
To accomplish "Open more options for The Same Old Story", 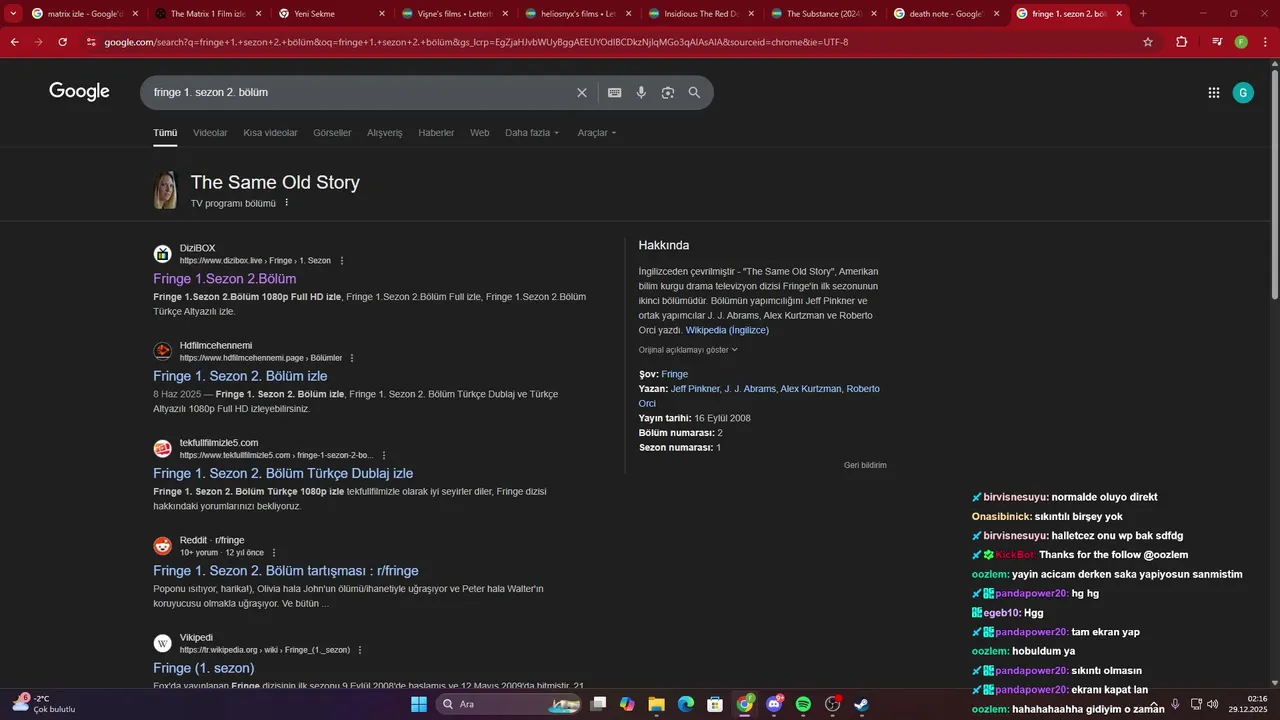I will (286, 203).
